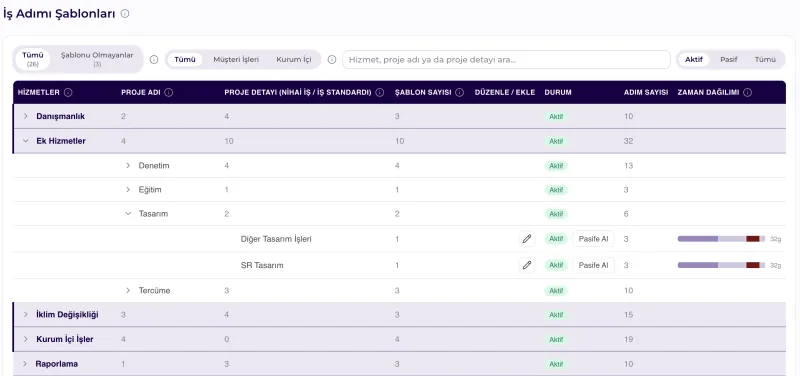Click the Tasarım project name
800x376 pixels.
153,214
